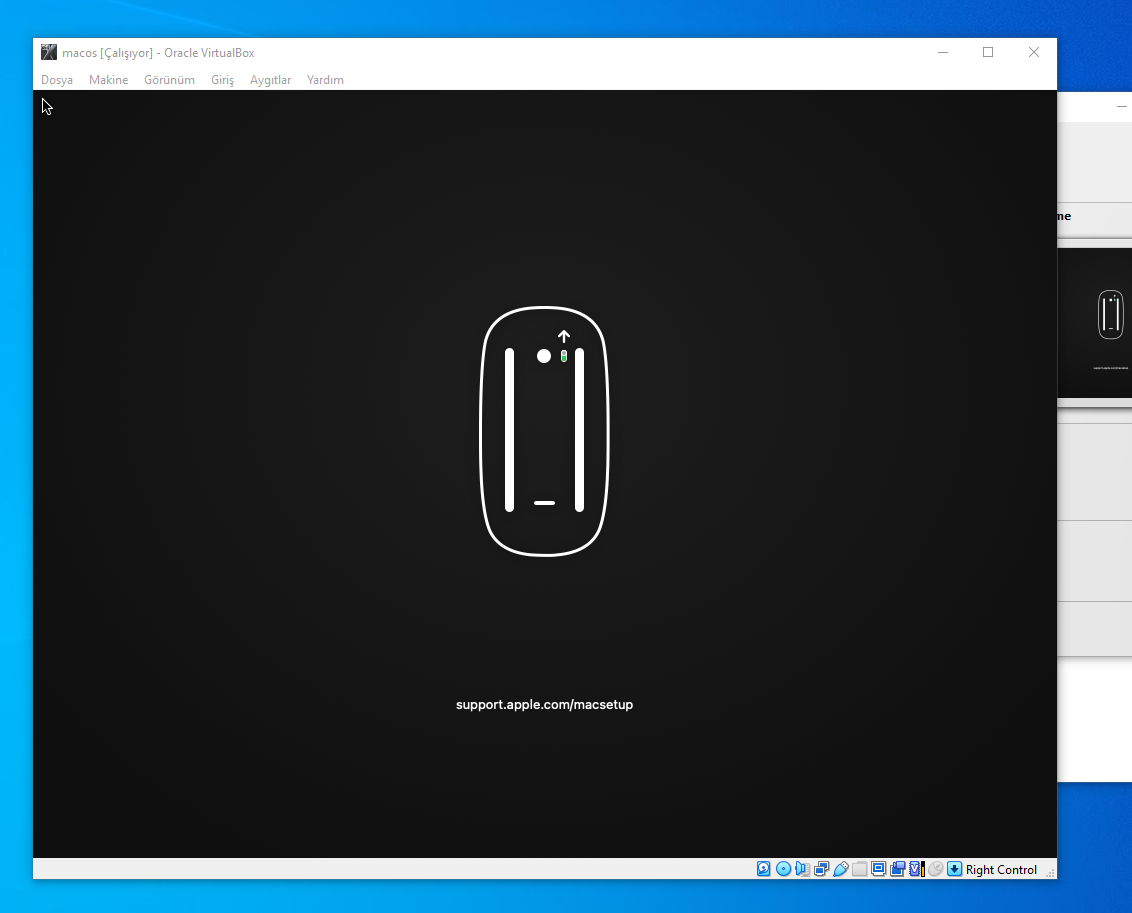Click the status bar size grip

(1050, 873)
